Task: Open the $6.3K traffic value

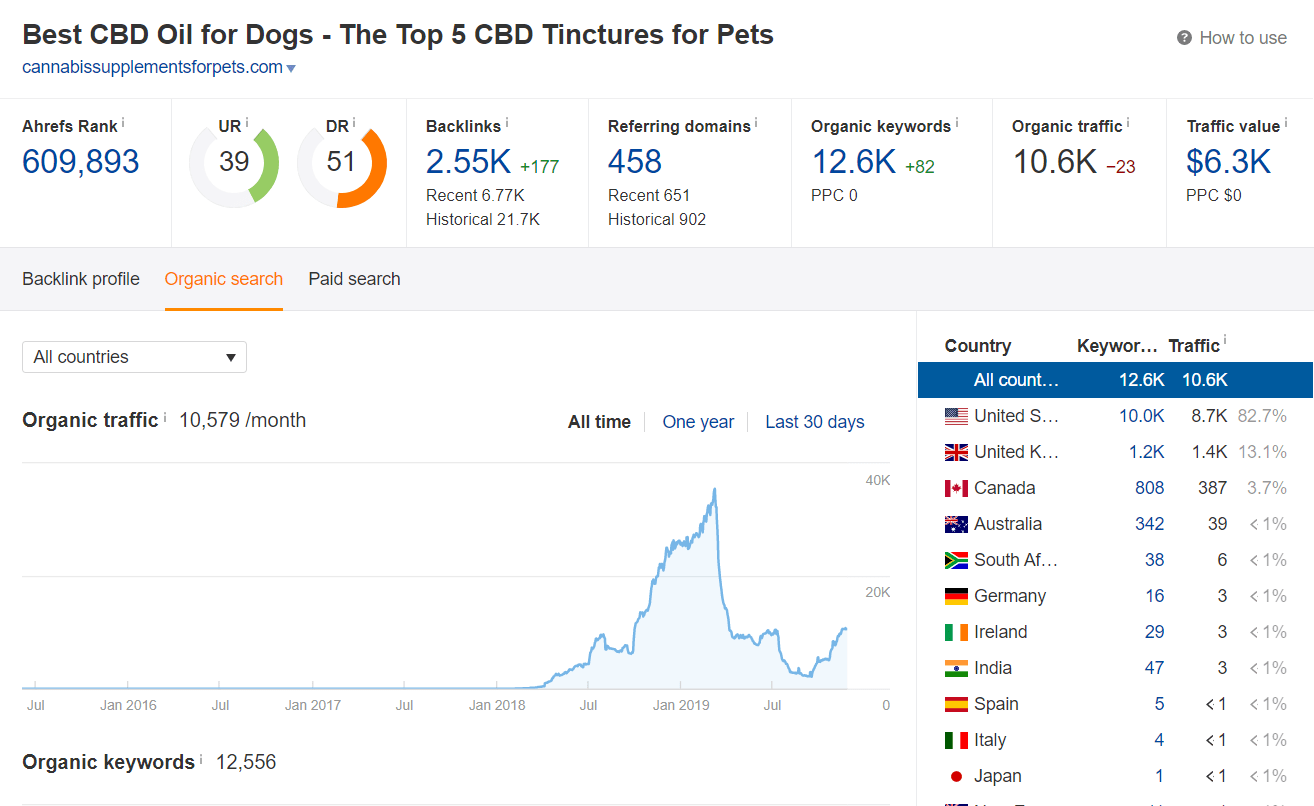Action: pyautogui.click(x=1229, y=162)
